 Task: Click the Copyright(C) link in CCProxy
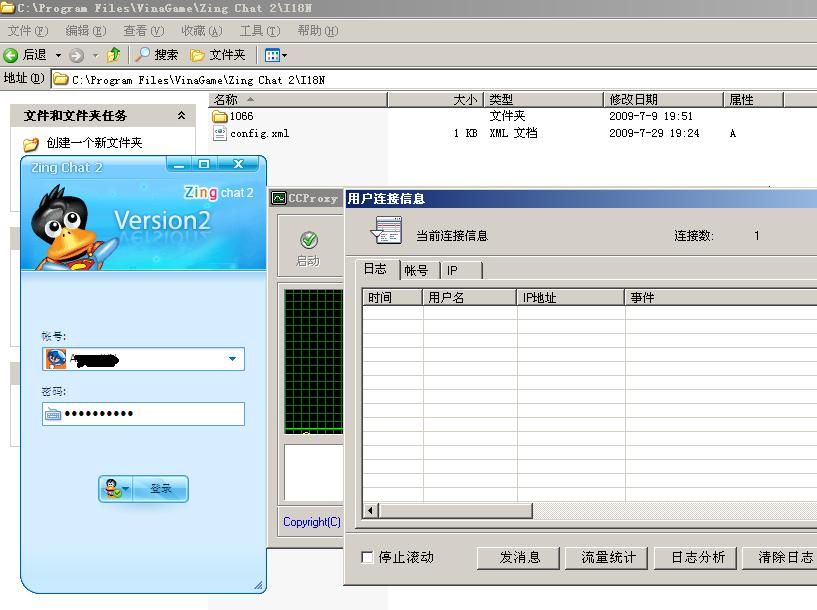point(312,522)
